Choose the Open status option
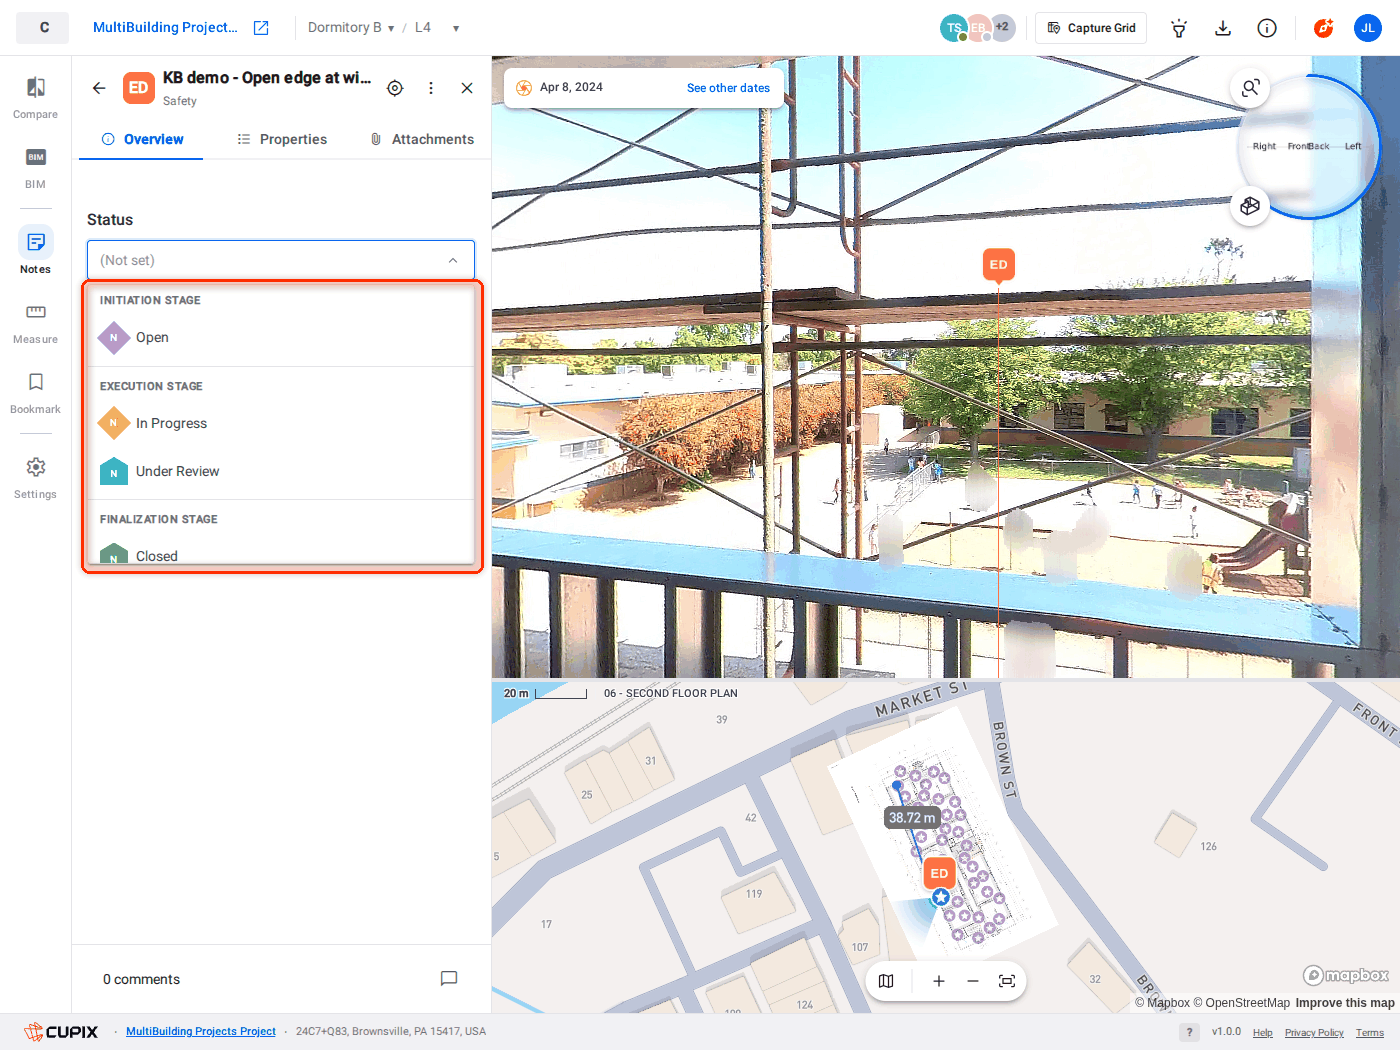The image size is (1400, 1050). pyautogui.click(x=281, y=338)
